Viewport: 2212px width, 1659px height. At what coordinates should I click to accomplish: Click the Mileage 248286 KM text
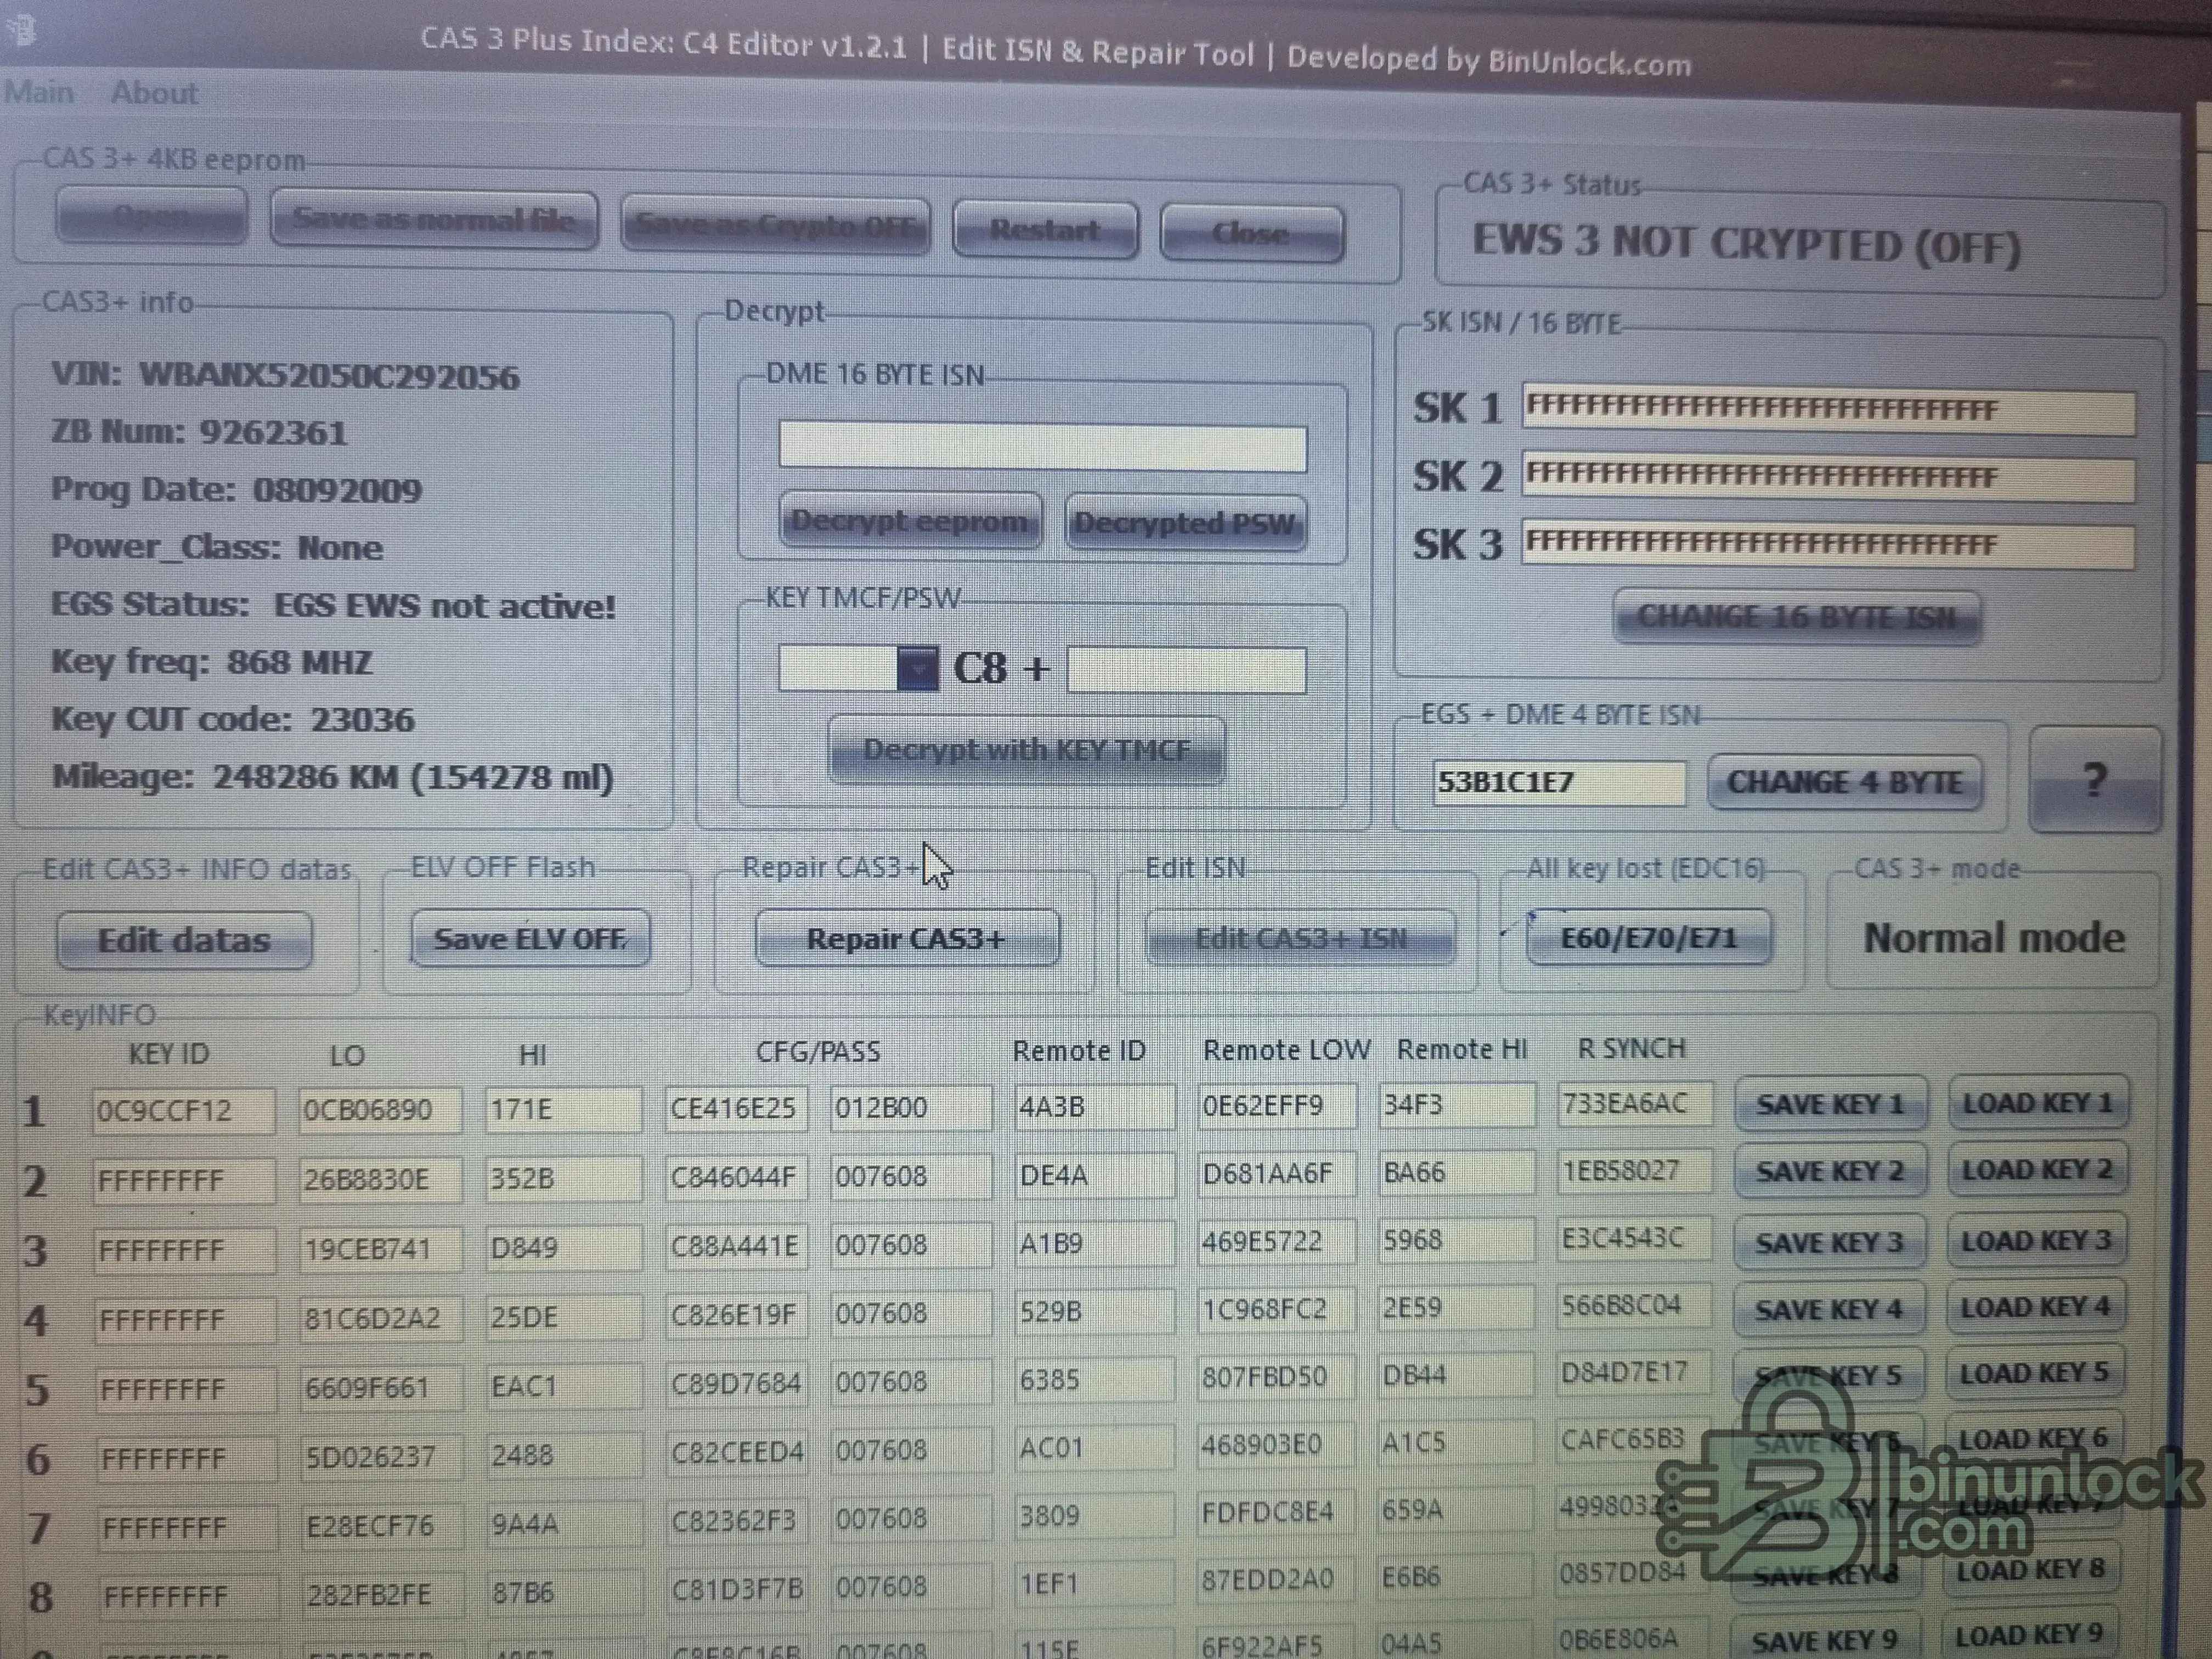(x=333, y=777)
